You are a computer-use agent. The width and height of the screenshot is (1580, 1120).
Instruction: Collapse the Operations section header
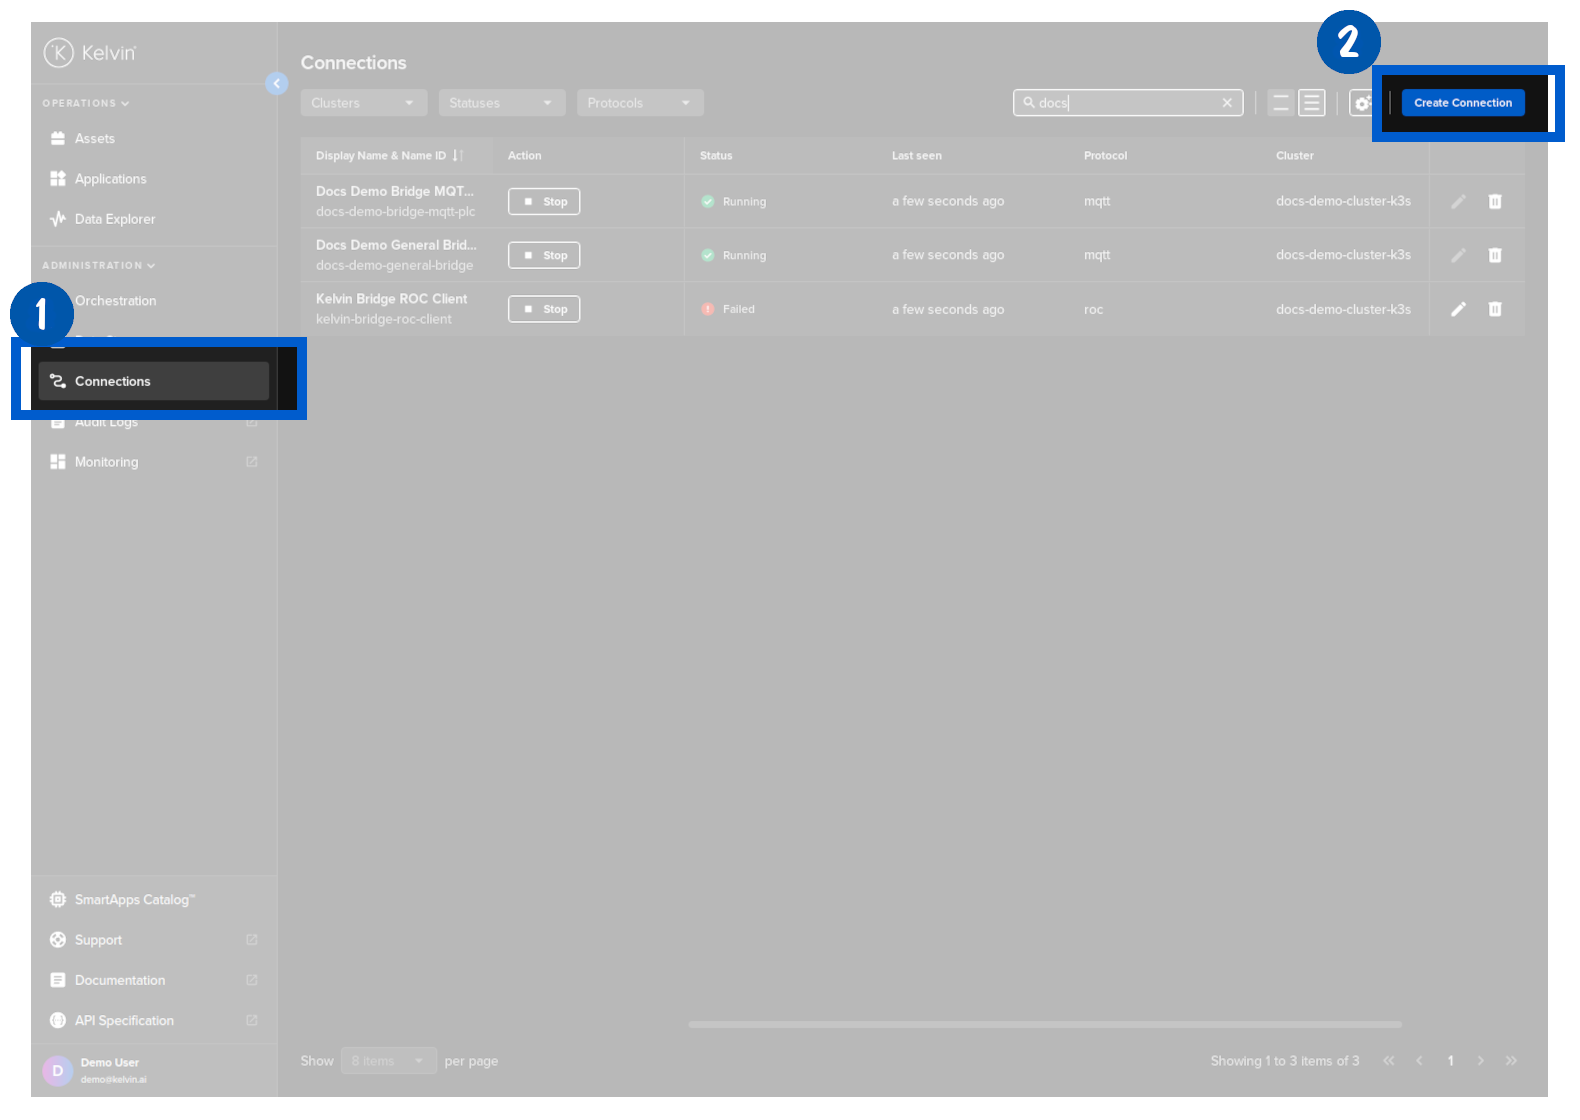point(86,103)
